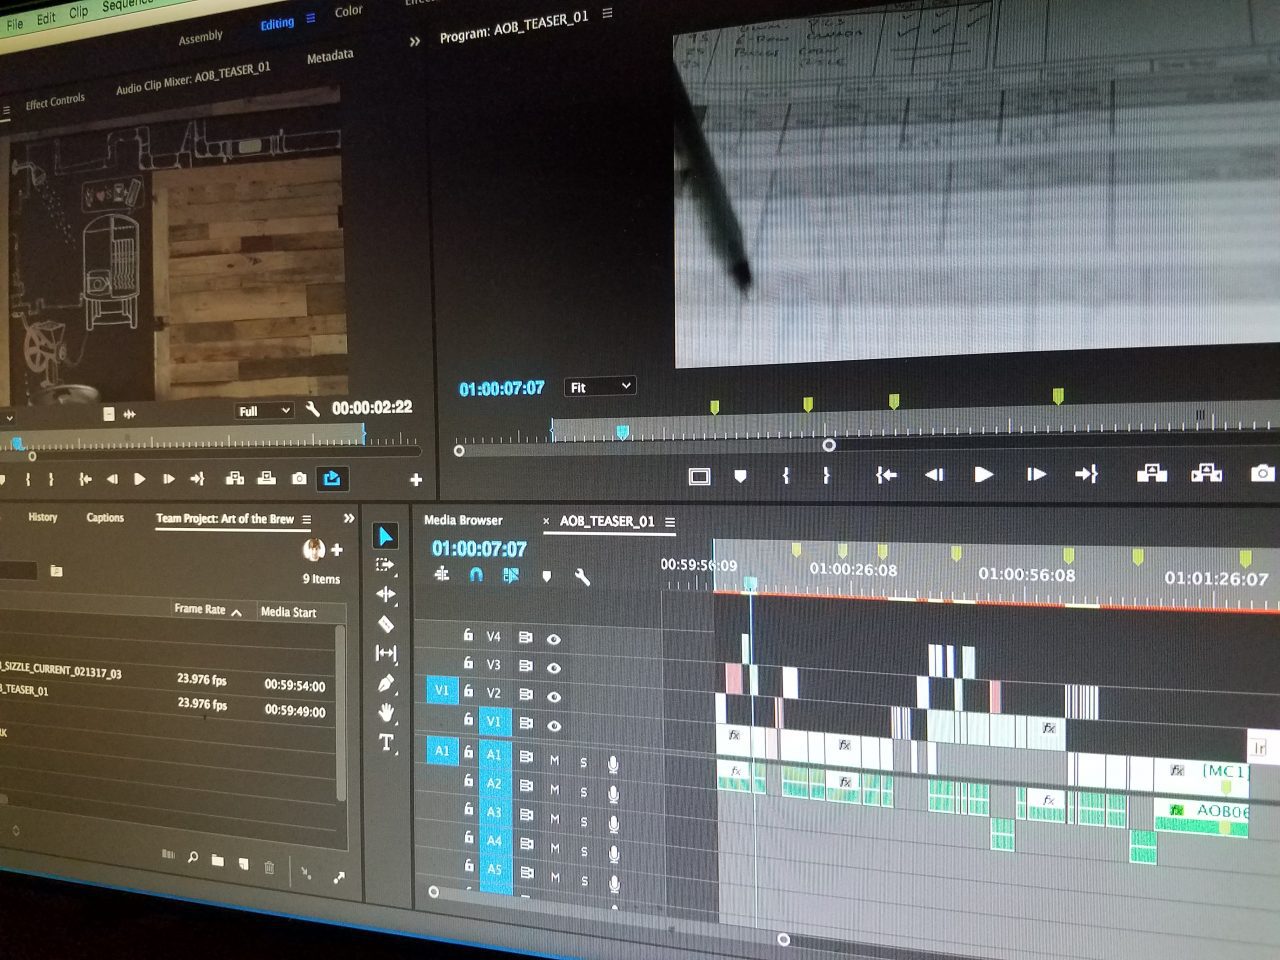Image resolution: width=1280 pixels, height=960 pixels.
Task: Click Export Frame camera in Program monitor
Action: click(1262, 473)
